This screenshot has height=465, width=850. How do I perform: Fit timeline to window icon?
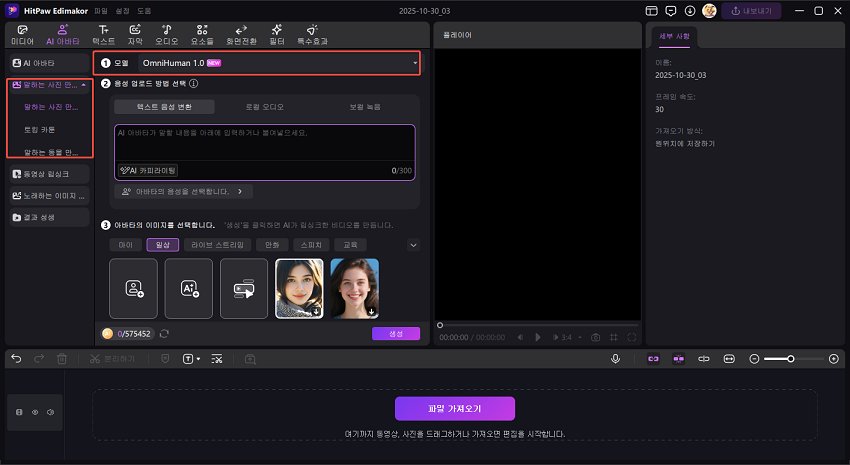tap(729, 359)
